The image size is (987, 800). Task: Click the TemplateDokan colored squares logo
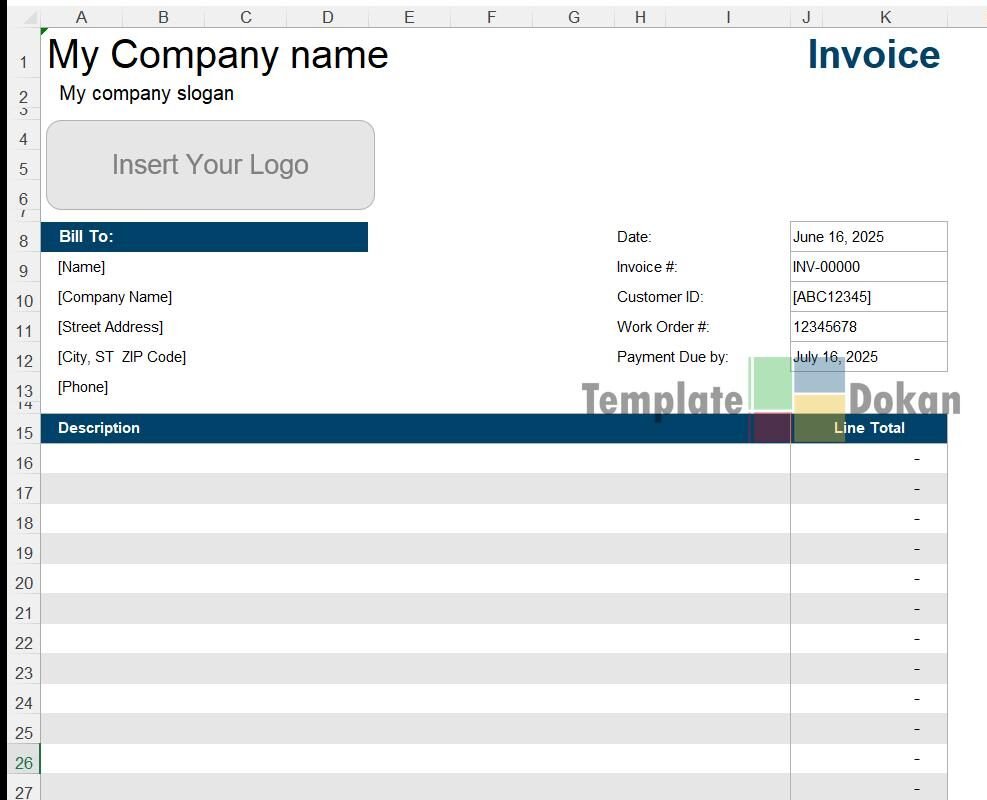pyautogui.click(x=798, y=398)
